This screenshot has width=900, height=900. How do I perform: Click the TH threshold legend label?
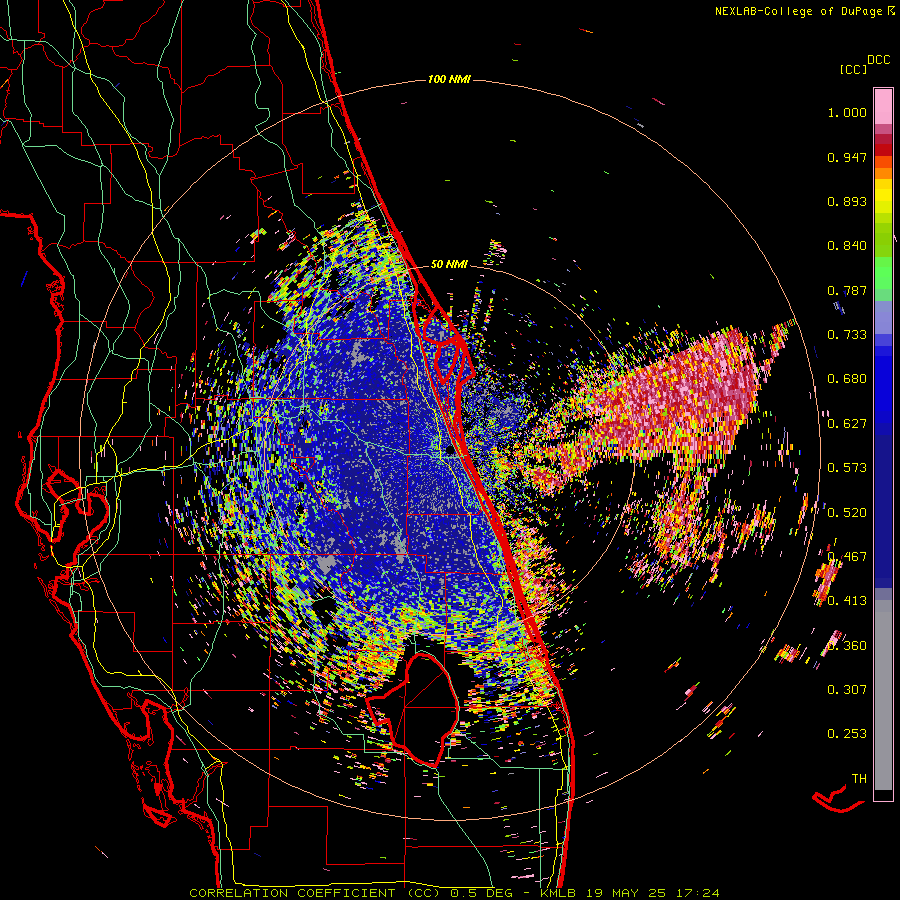click(x=859, y=778)
